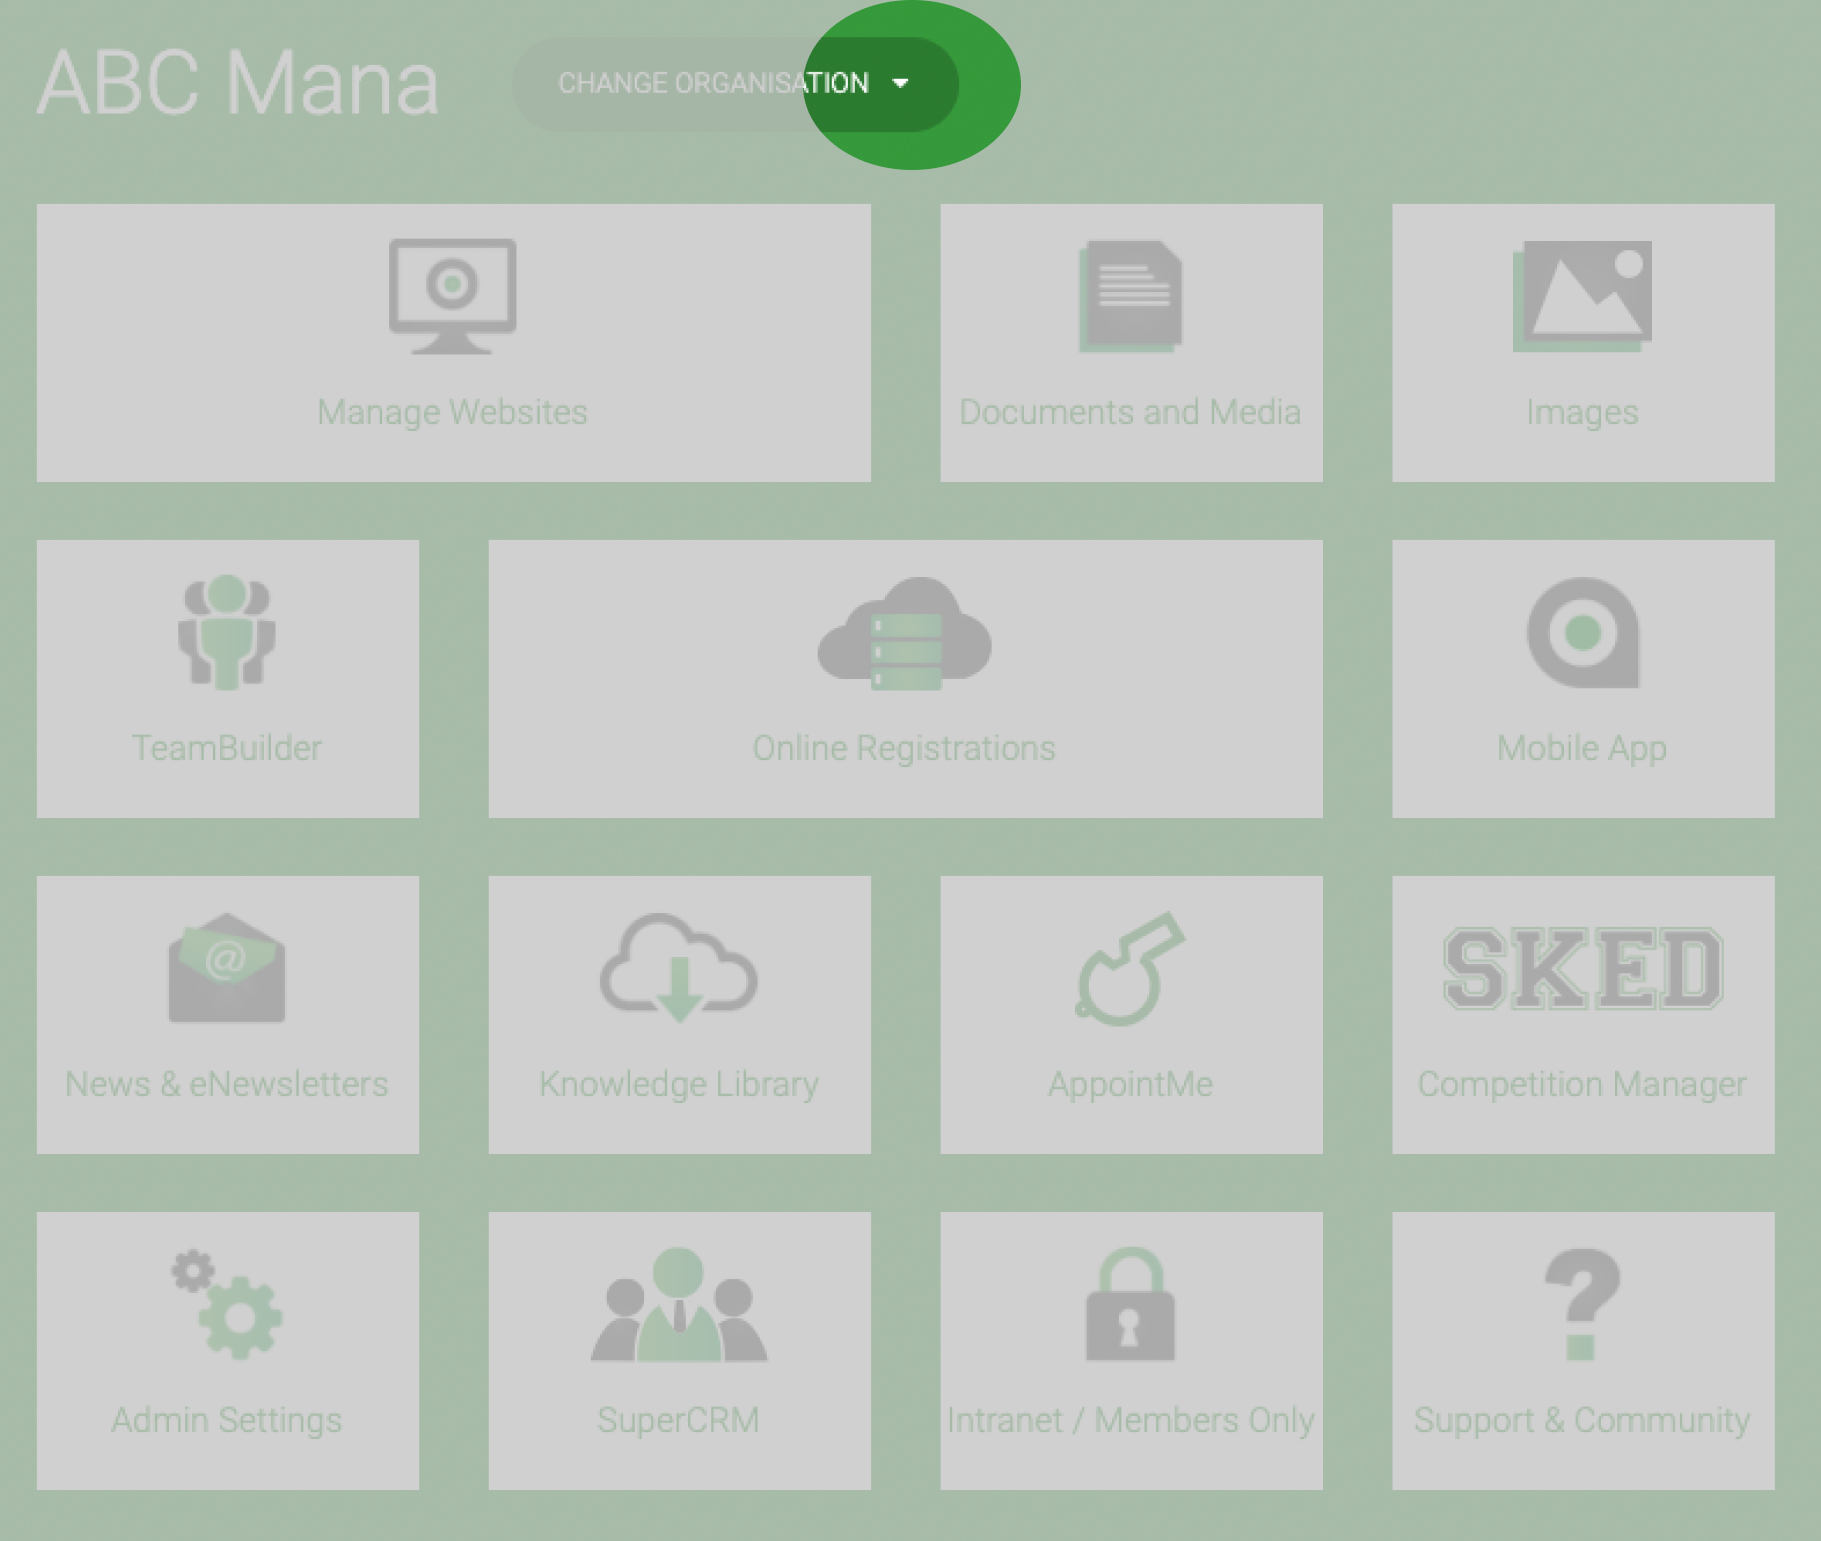Open the Admin Settings gears icon
This screenshot has width=1821, height=1541.
[x=227, y=1304]
